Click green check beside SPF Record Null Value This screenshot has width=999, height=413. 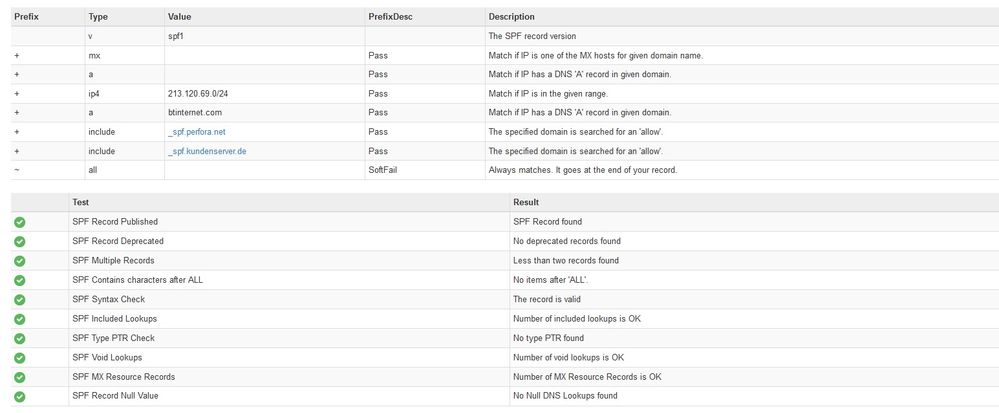click(20, 396)
